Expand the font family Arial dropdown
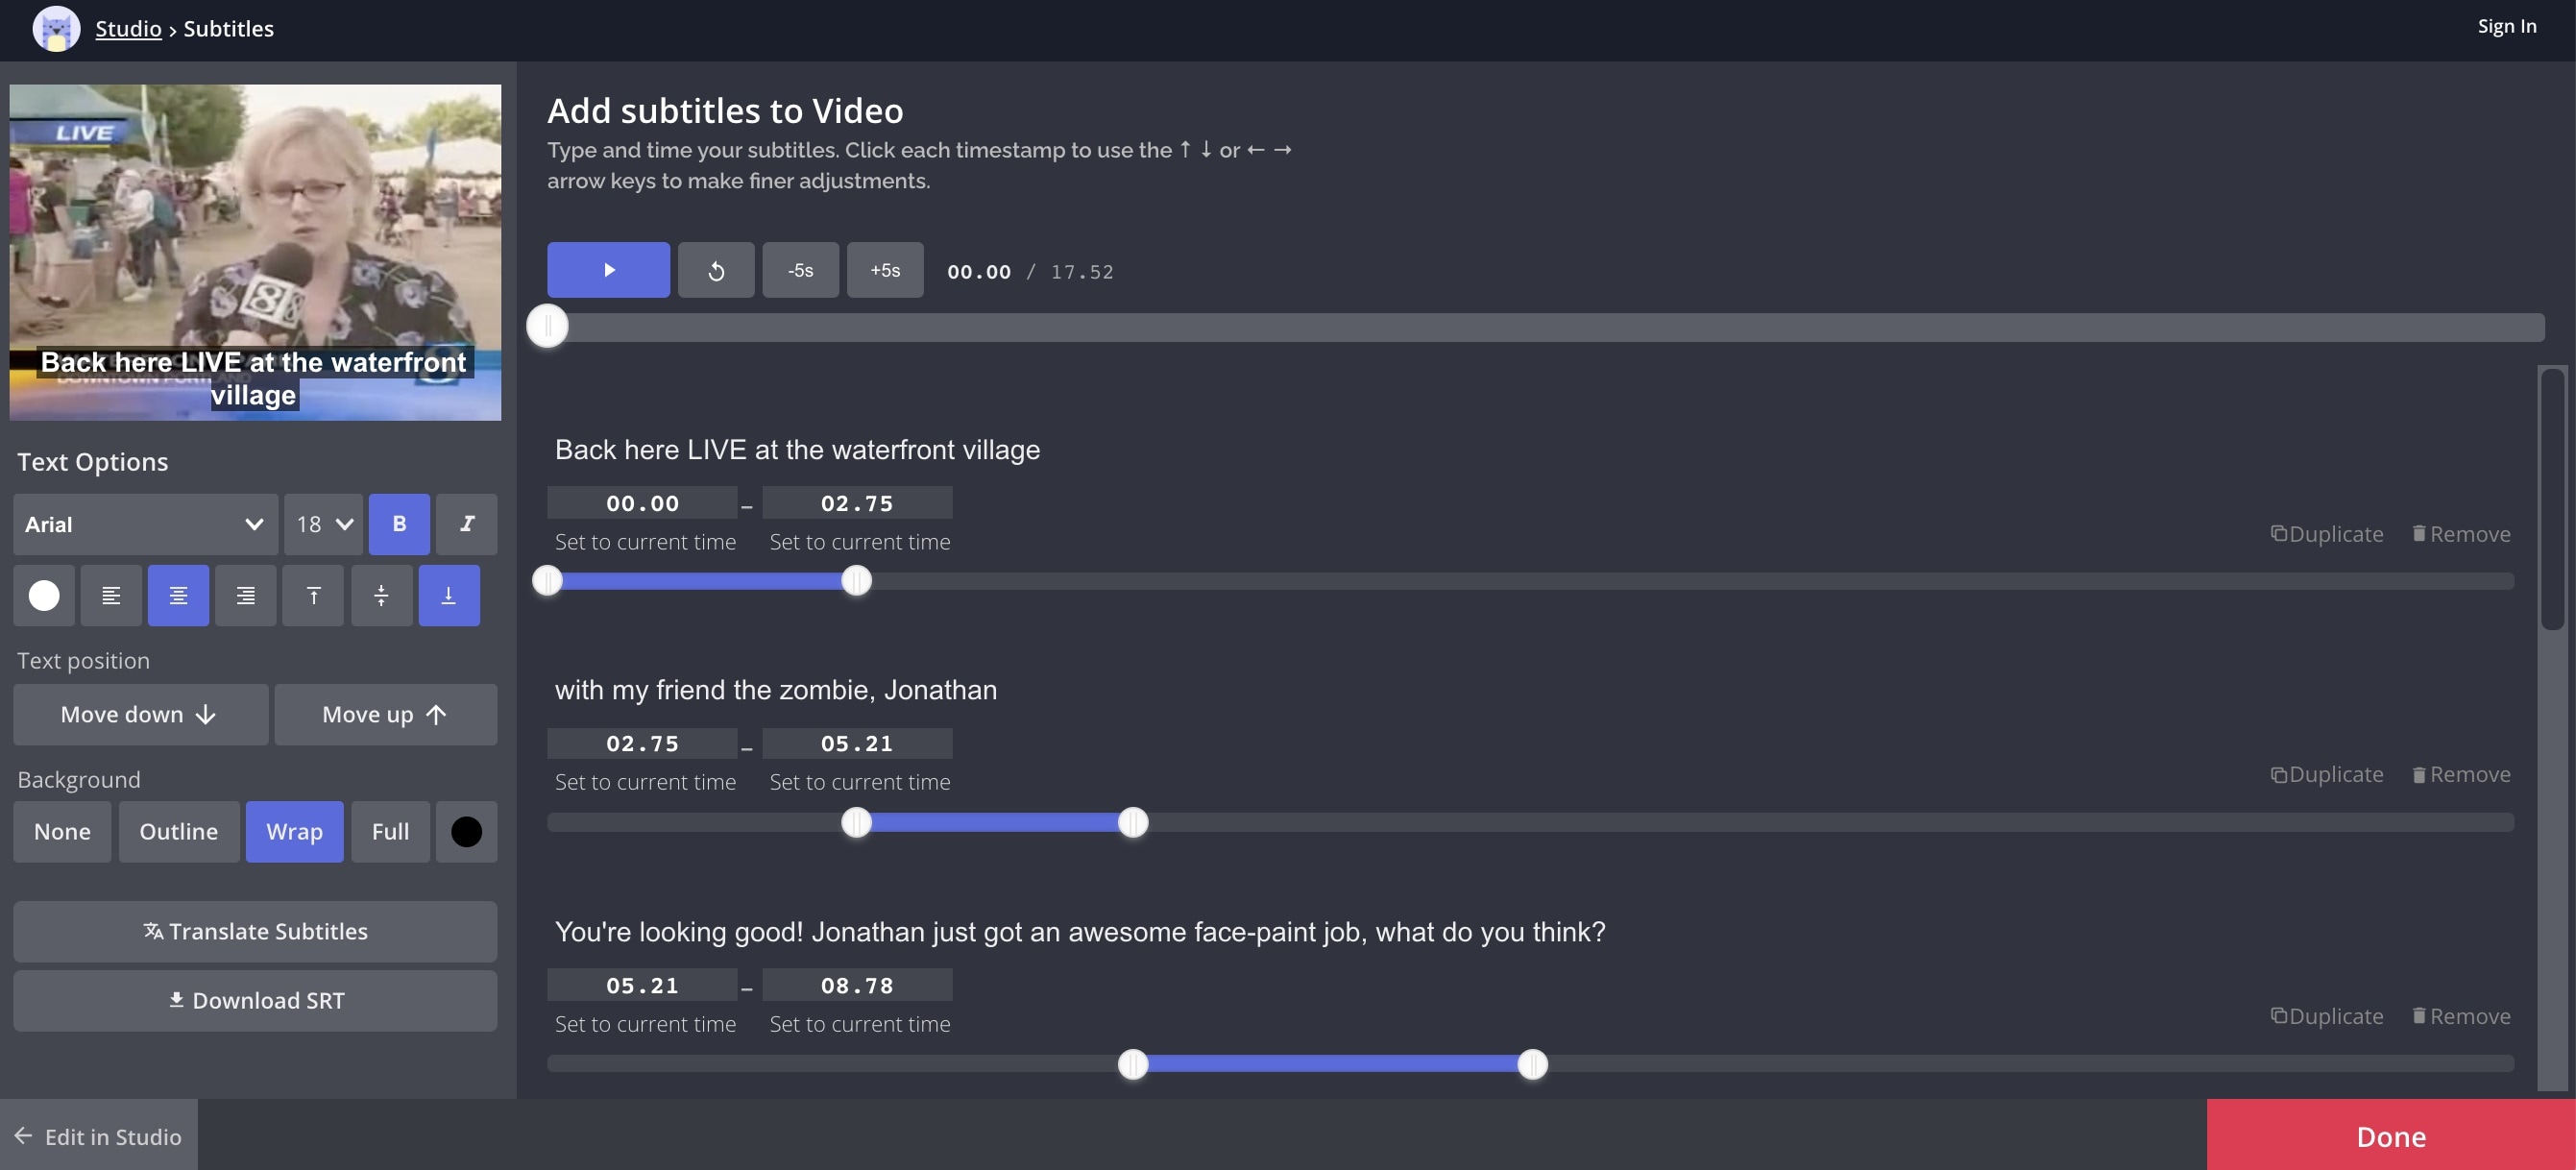This screenshot has height=1170, width=2576. (x=141, y=523)
